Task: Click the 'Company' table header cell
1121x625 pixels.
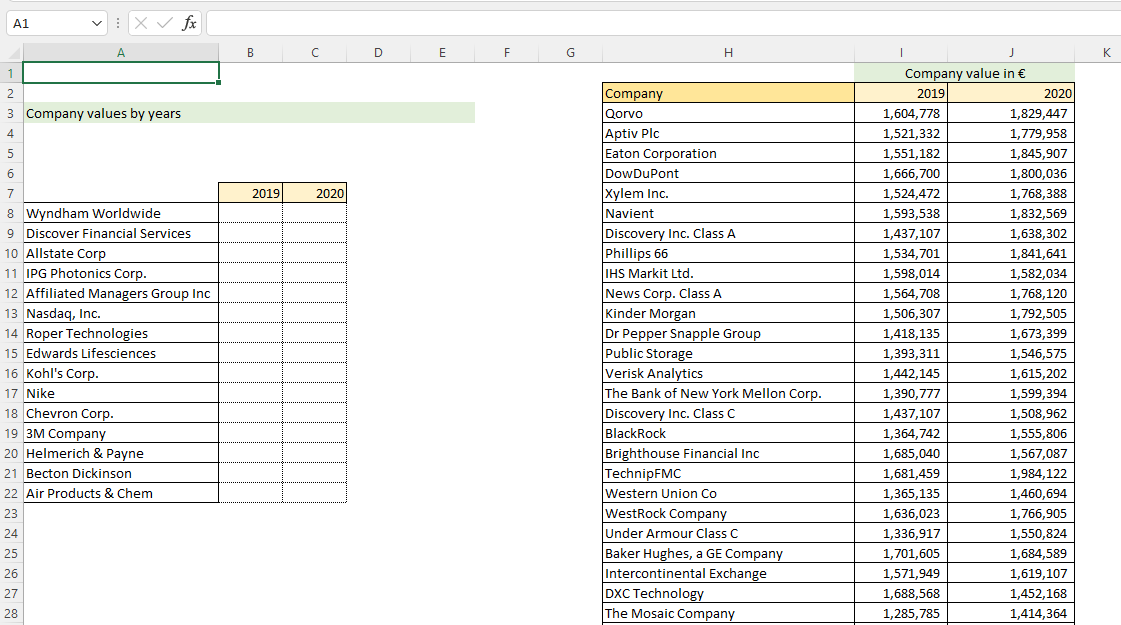Action: [x=728, y=94]
